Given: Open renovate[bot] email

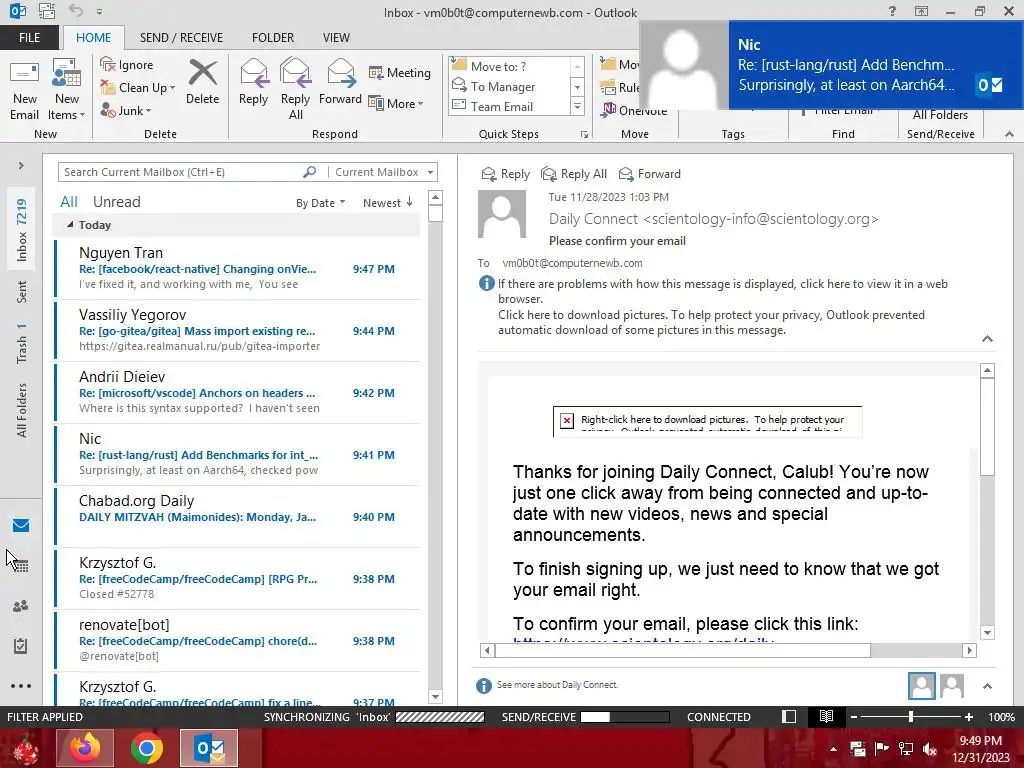Looking at the screenshot, I should coord(238,640).
